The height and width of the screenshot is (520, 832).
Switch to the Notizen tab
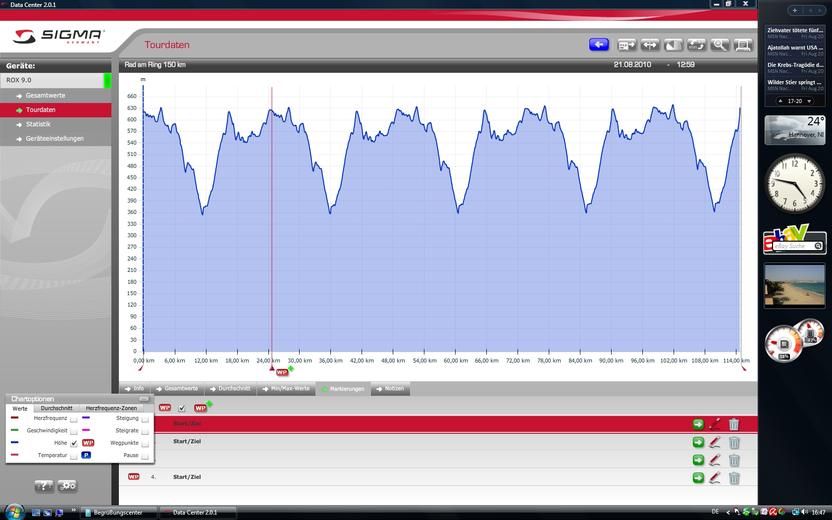click(x=390, y=389)
